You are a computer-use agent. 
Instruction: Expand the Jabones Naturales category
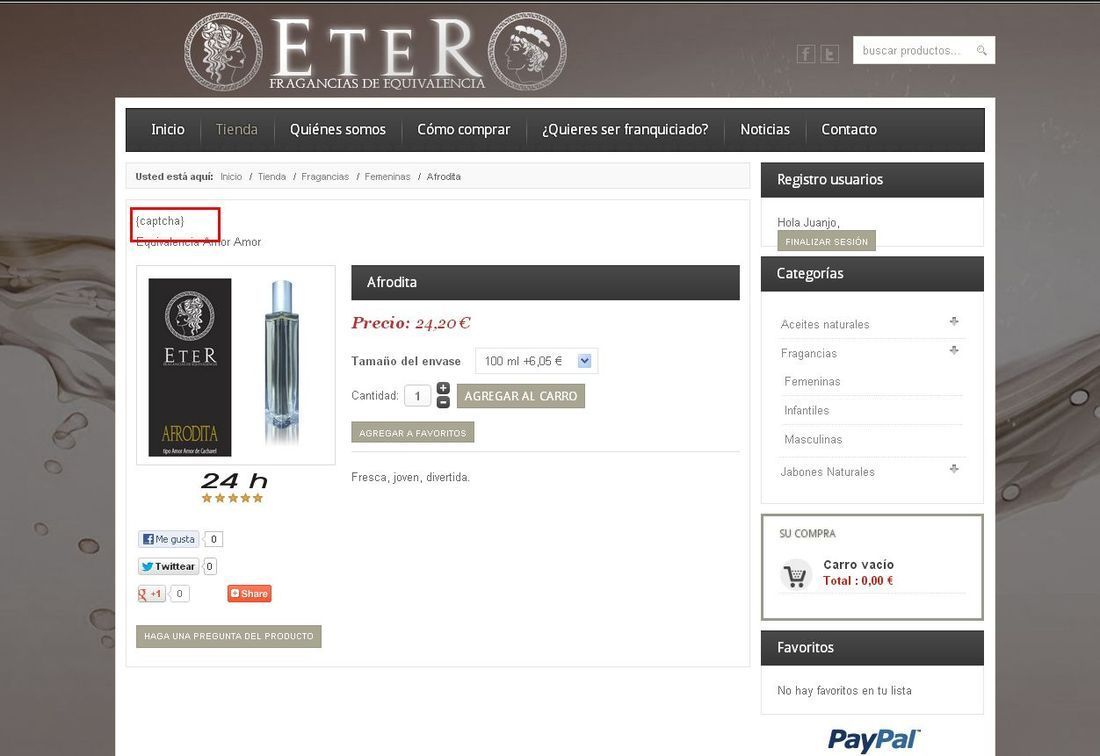[x=953, y=468]
